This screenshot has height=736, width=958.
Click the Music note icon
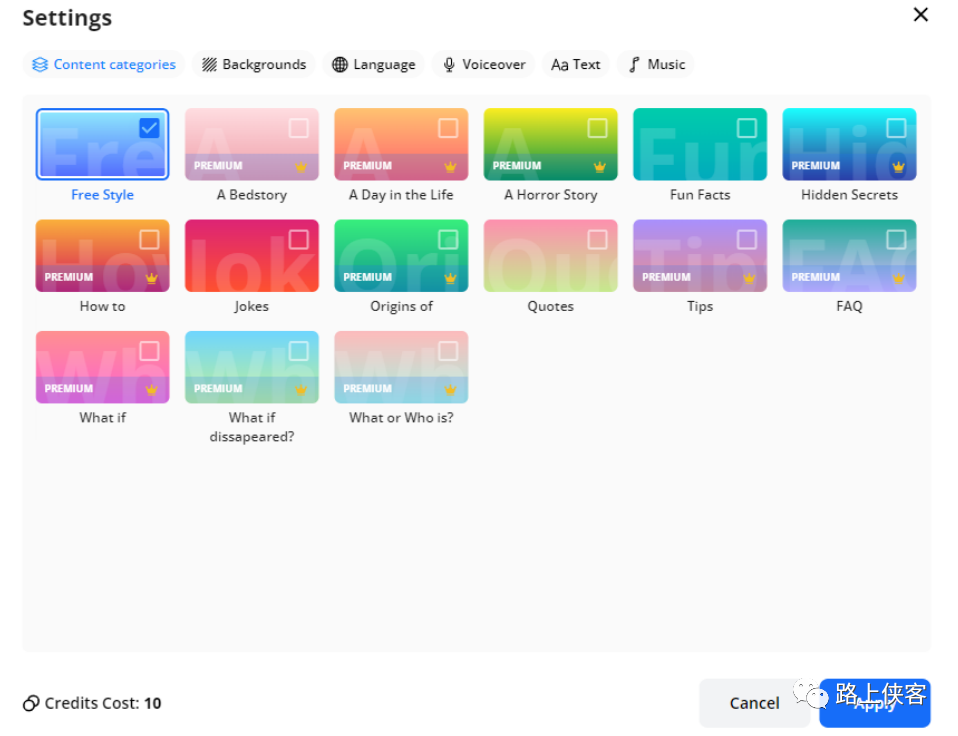point(634,65)
